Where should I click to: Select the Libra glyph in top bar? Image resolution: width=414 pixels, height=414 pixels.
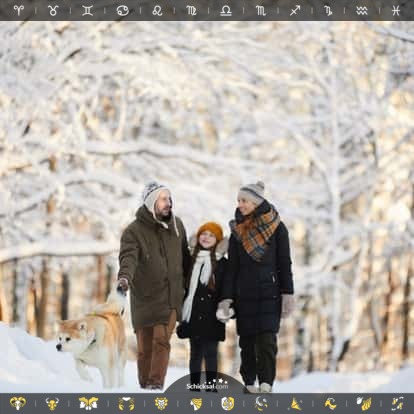click(x=226, y=10)
